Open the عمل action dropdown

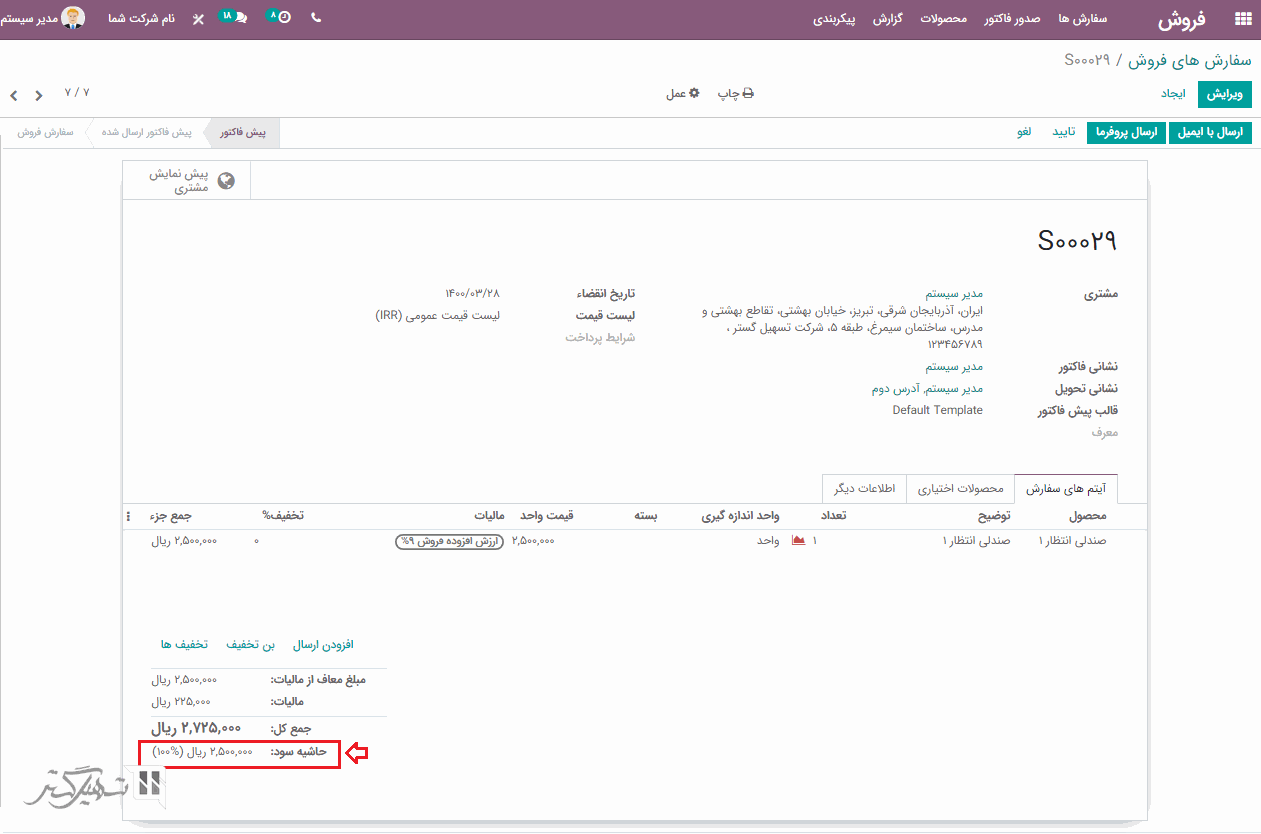pos(683,93)
